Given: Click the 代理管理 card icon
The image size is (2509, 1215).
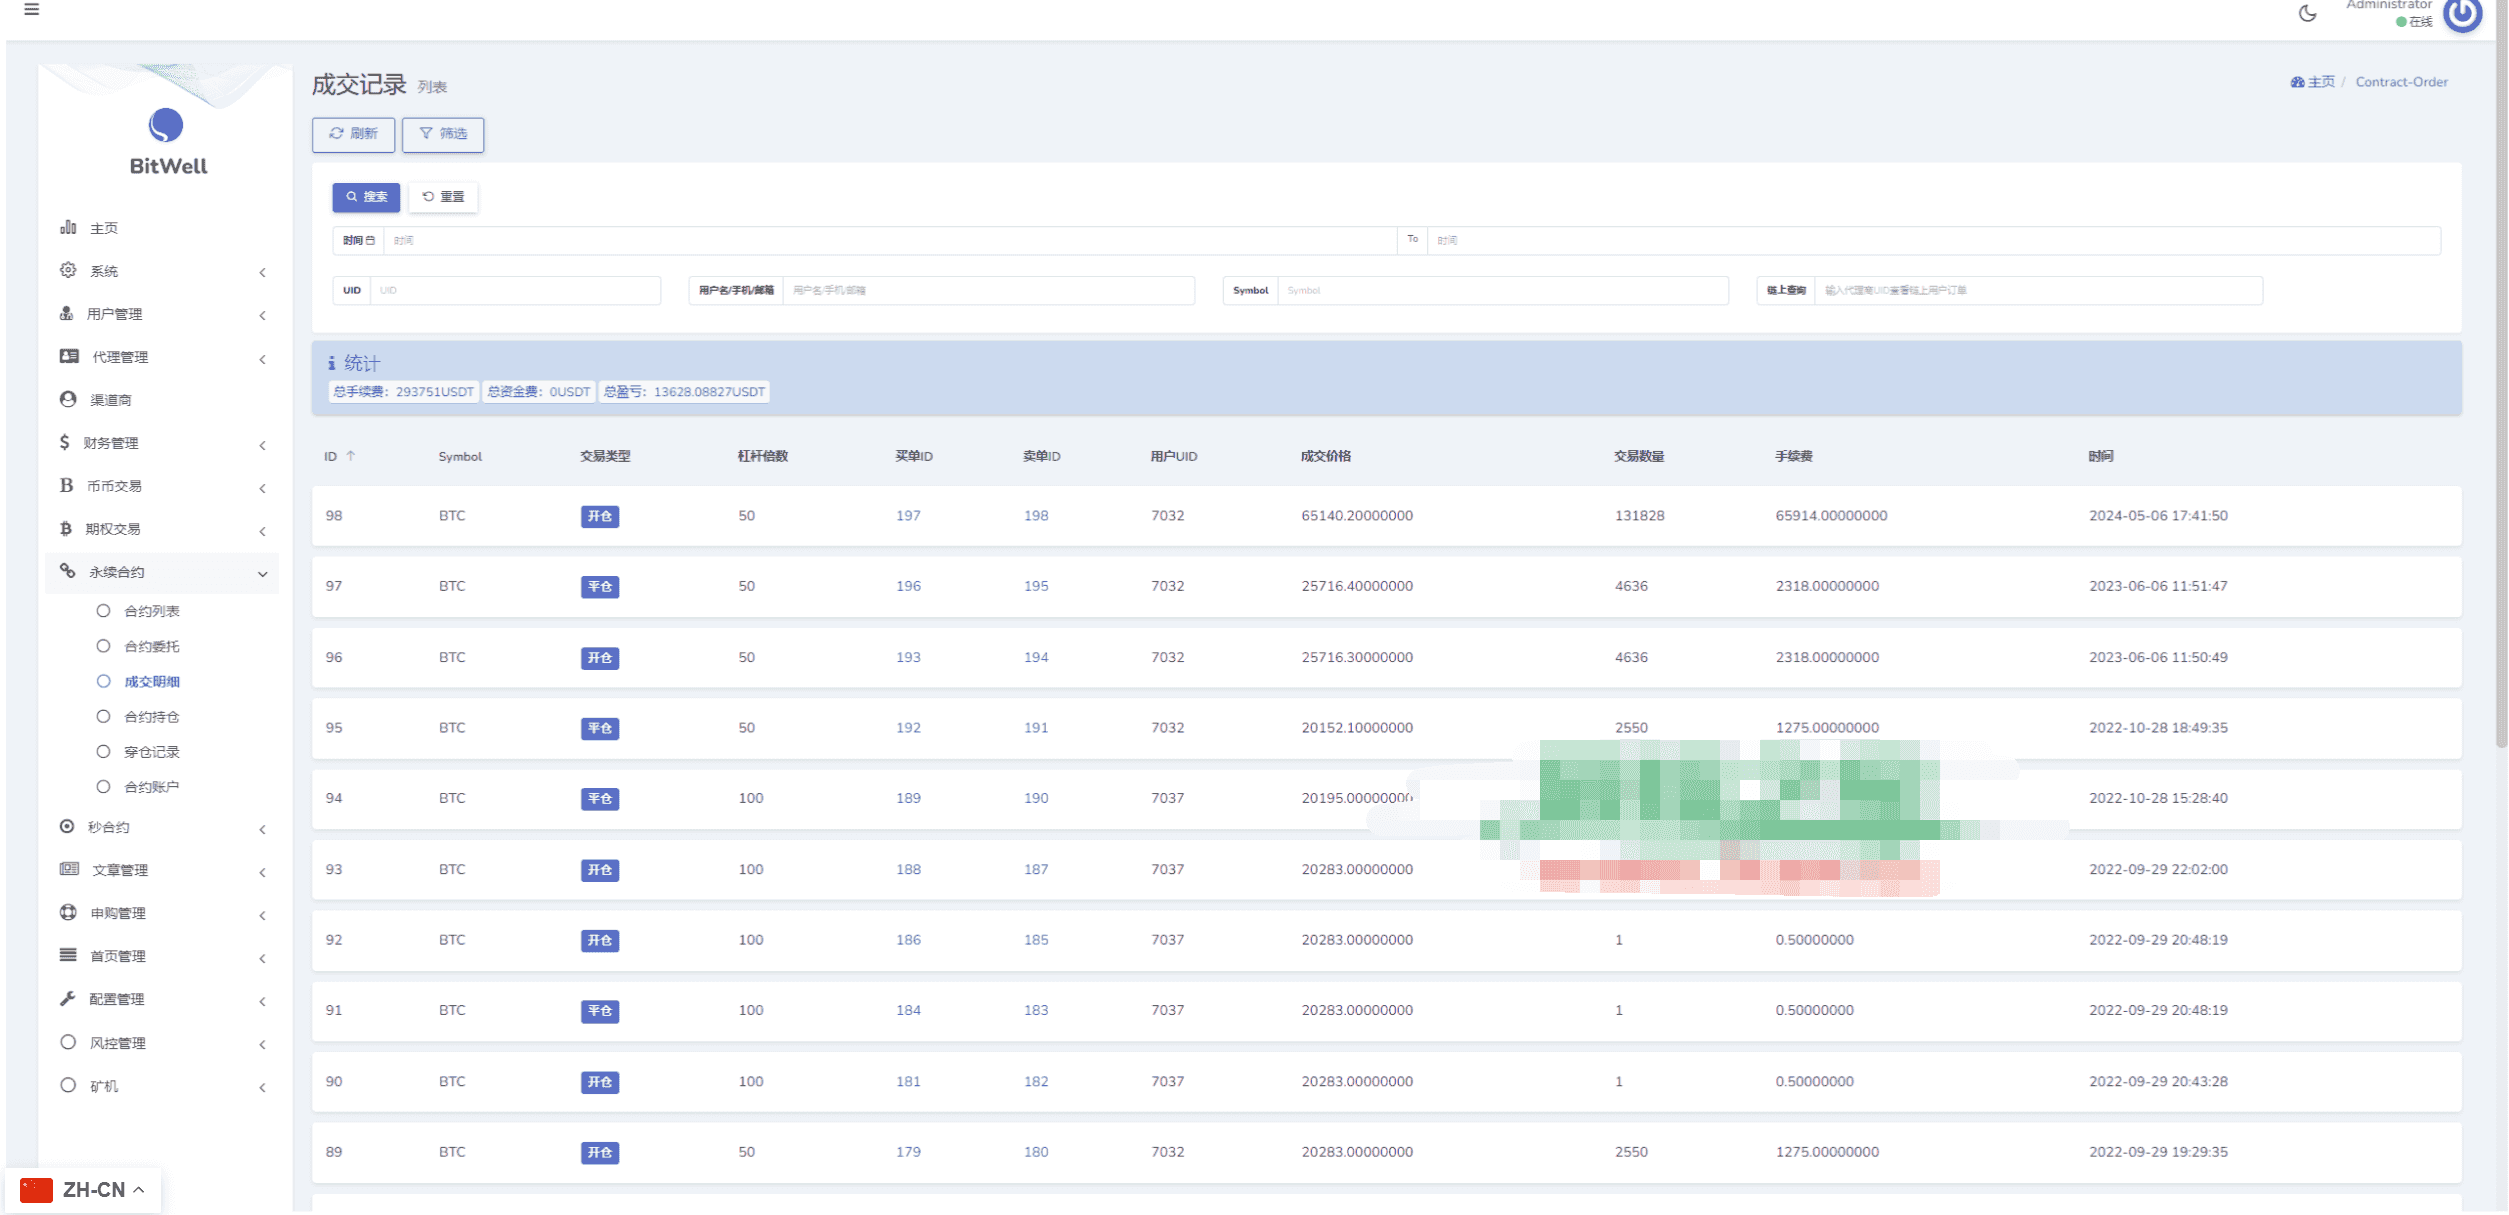Looking at the screenshot, I should [x=69, y=356].
